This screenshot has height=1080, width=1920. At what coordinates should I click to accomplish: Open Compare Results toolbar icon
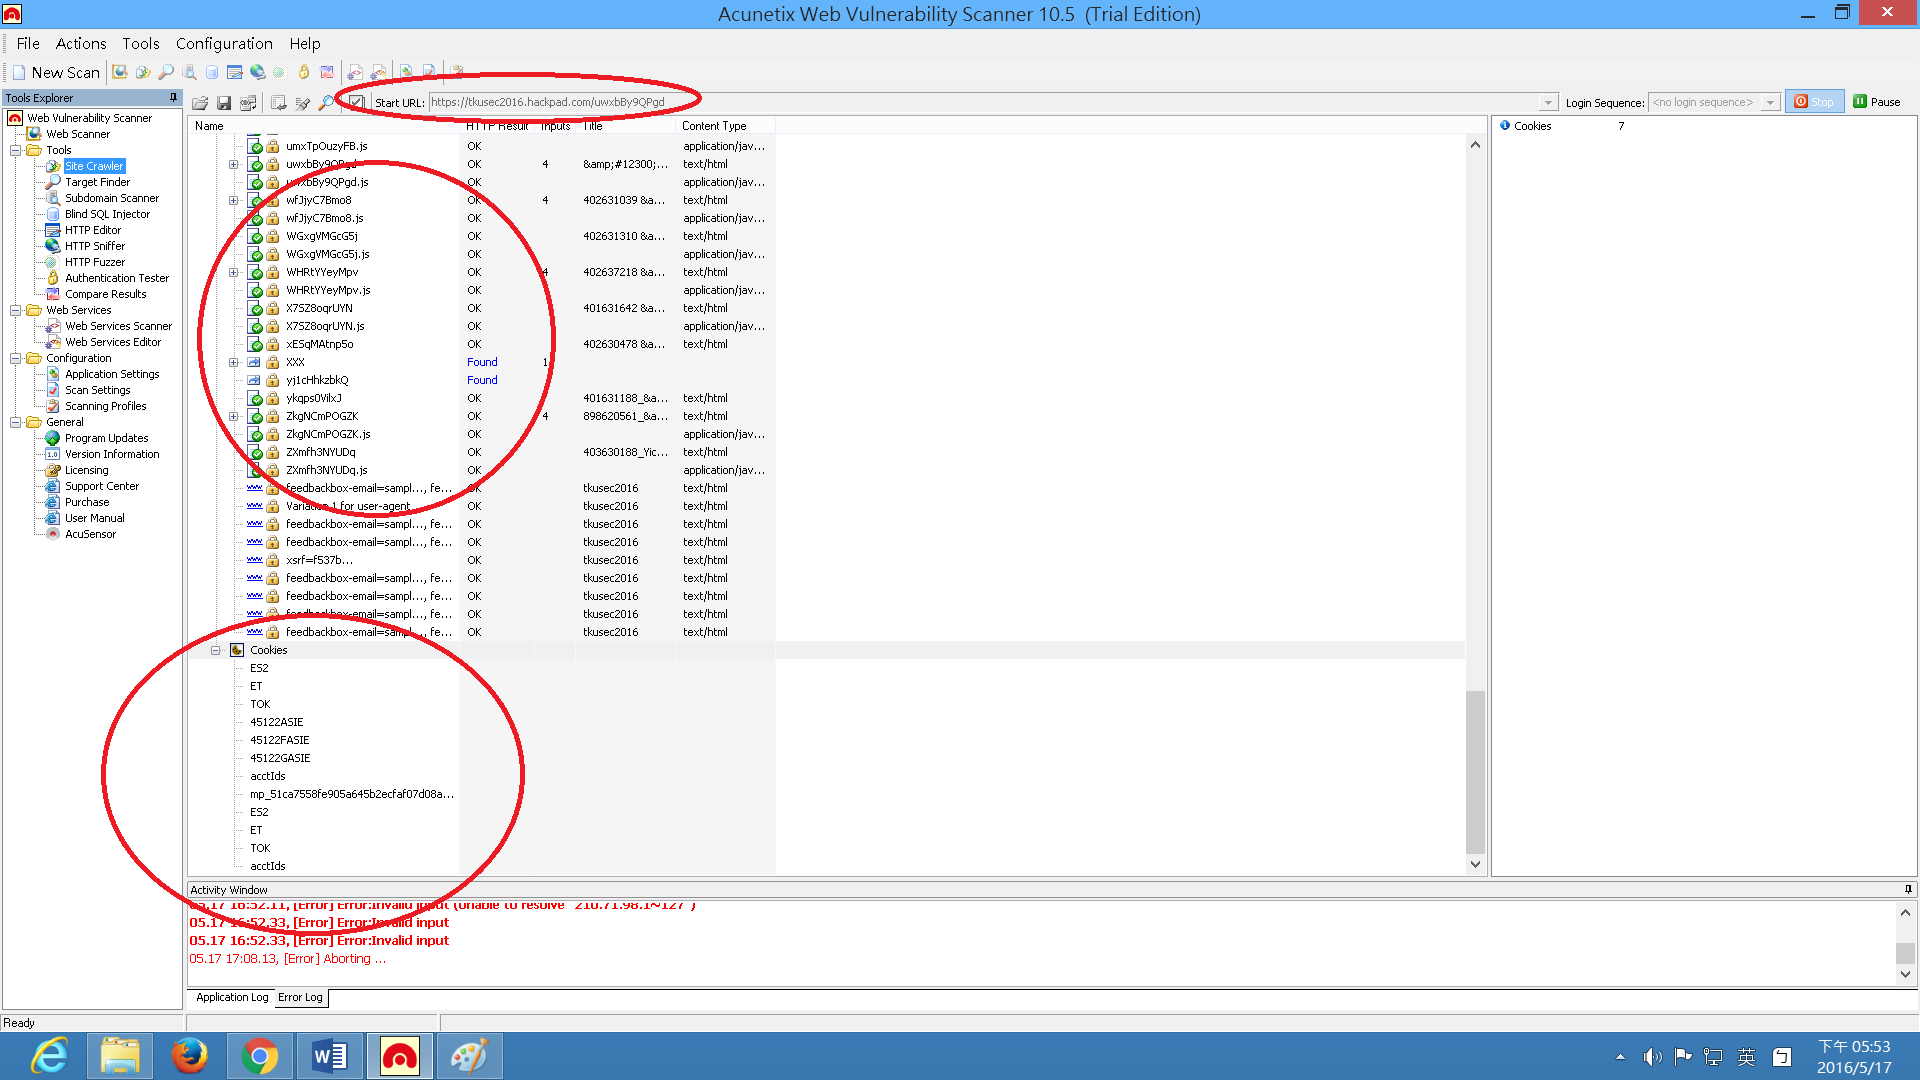click(x=327, y=72)
